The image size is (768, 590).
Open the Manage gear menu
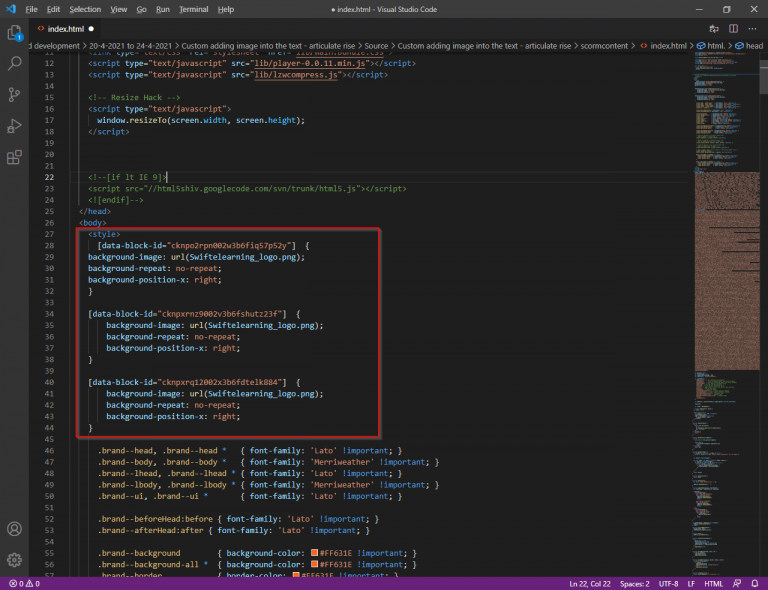15,560
